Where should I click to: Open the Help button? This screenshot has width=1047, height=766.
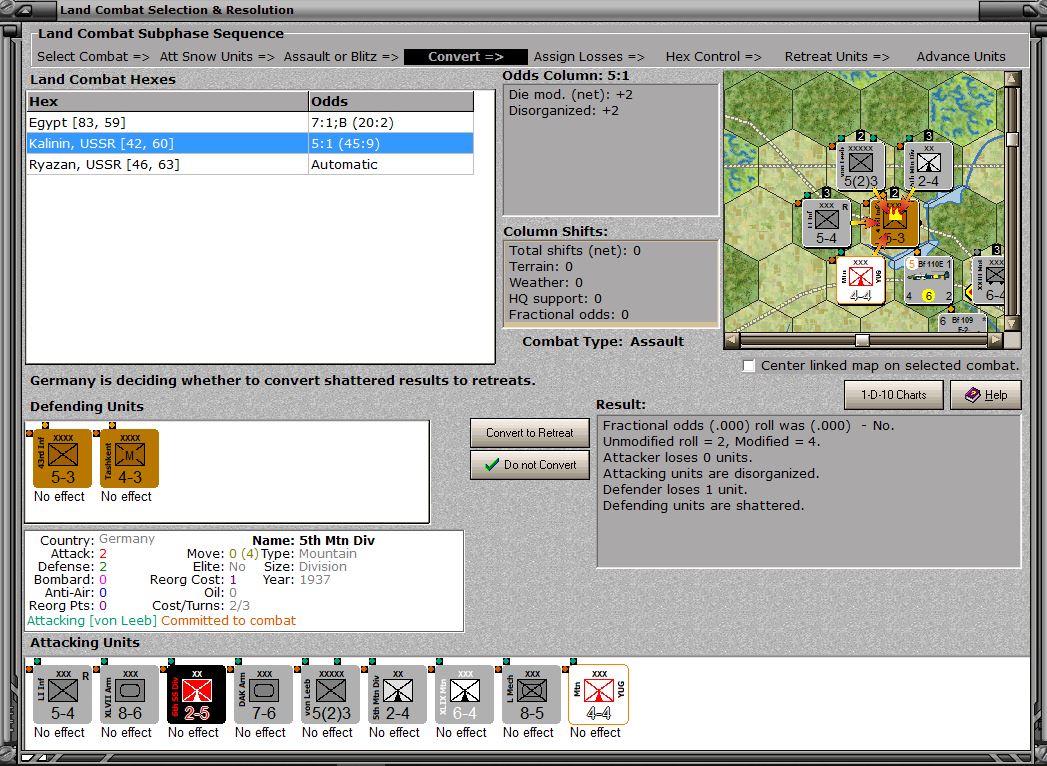point(986,395)
